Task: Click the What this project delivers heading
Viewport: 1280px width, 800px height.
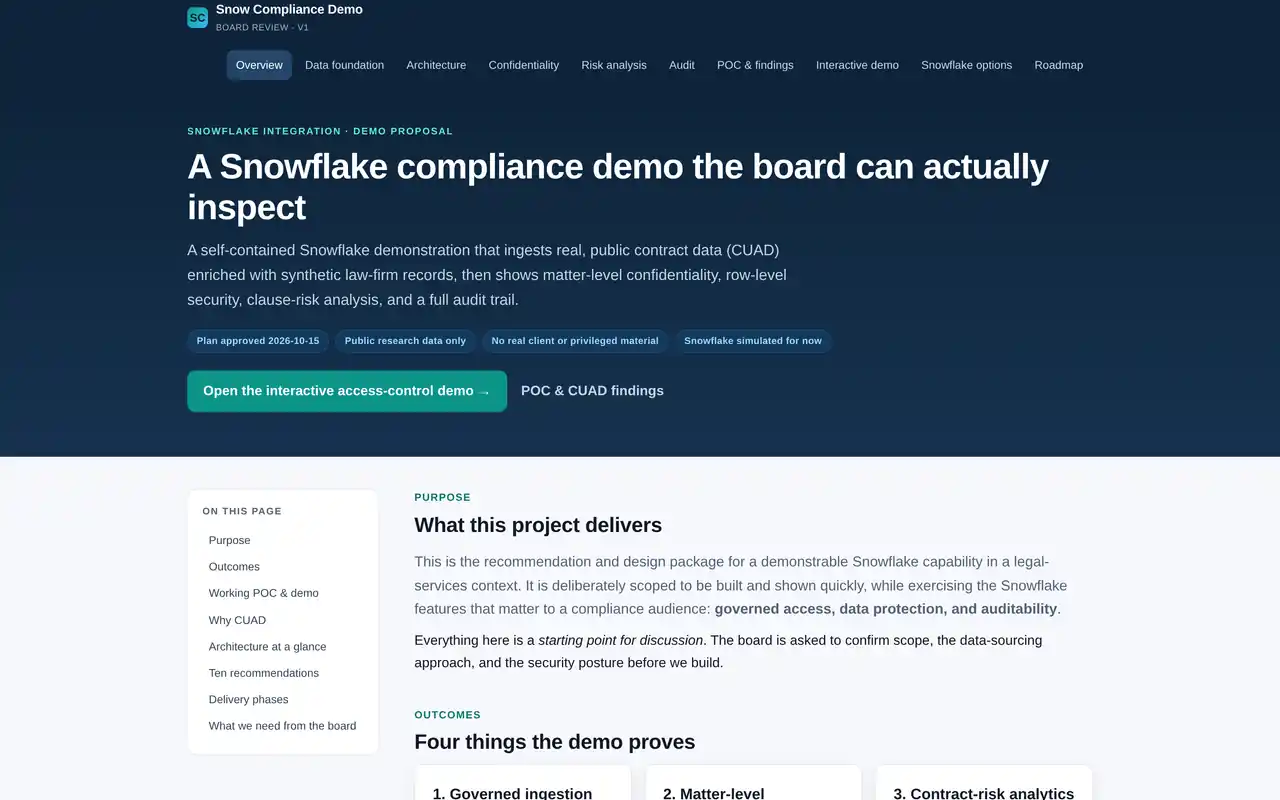Action: (538, 525)
